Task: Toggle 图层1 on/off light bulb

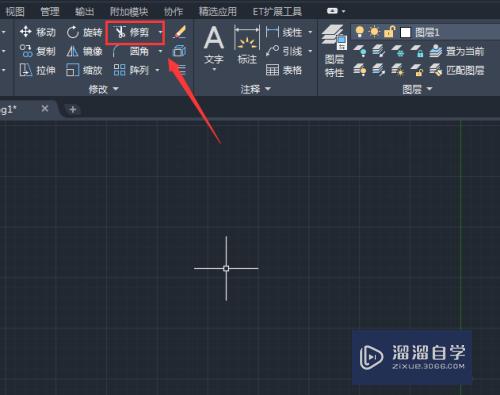Action: click(x=359, y=32)
